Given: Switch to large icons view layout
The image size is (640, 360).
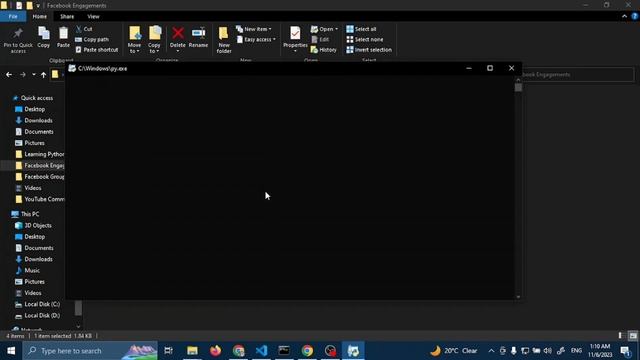Looking at the screenshot, I should pyautogui.click(x=633, y=336).
